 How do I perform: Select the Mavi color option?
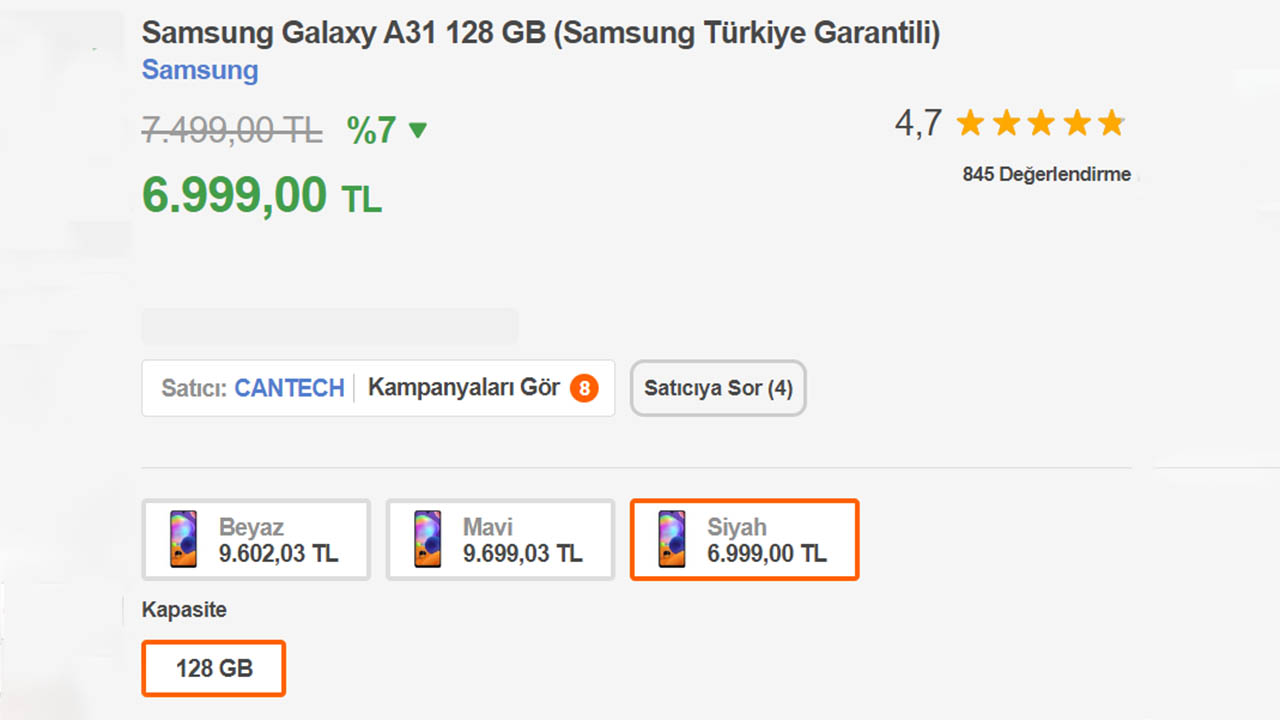point(499,539)
